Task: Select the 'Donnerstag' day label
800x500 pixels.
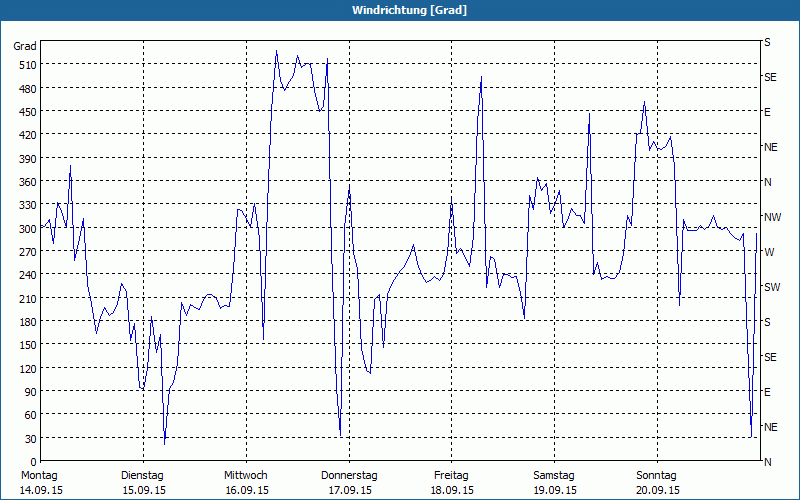Action: point(349,476)
